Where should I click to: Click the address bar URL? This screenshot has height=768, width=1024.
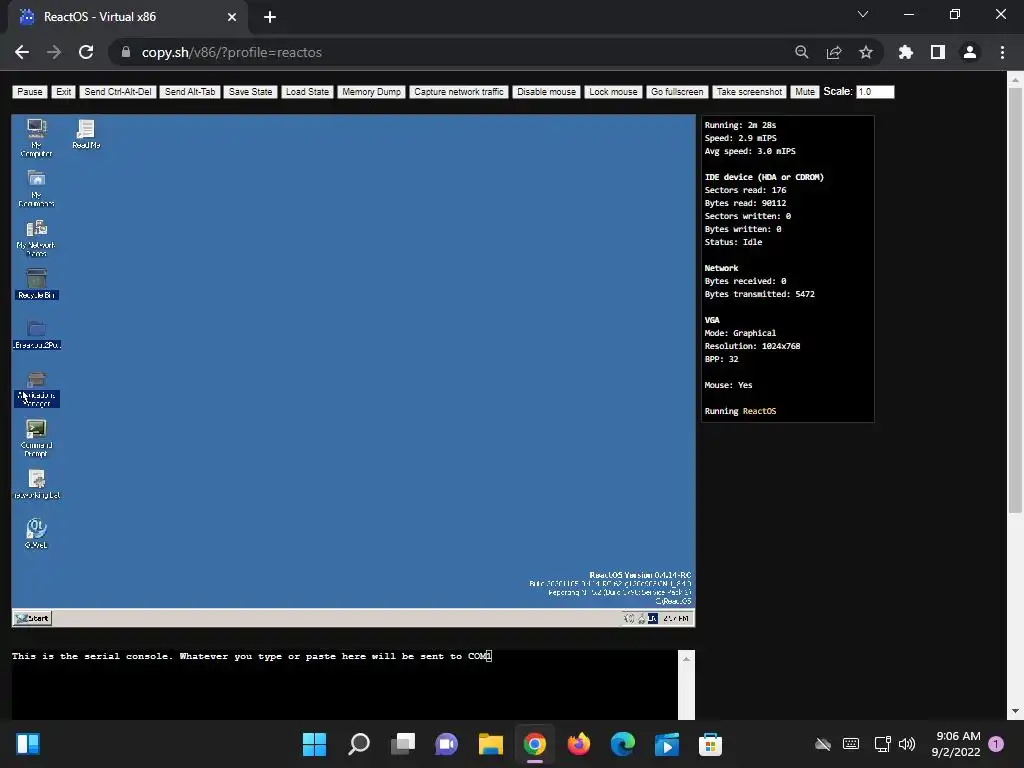coord(232,52)
